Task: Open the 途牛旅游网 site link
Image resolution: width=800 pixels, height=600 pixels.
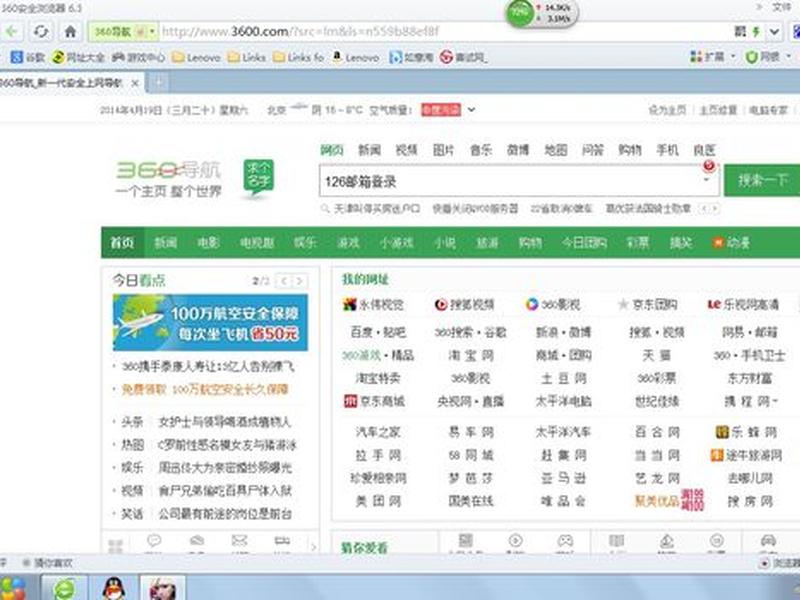Action: [x=747, y=455]
